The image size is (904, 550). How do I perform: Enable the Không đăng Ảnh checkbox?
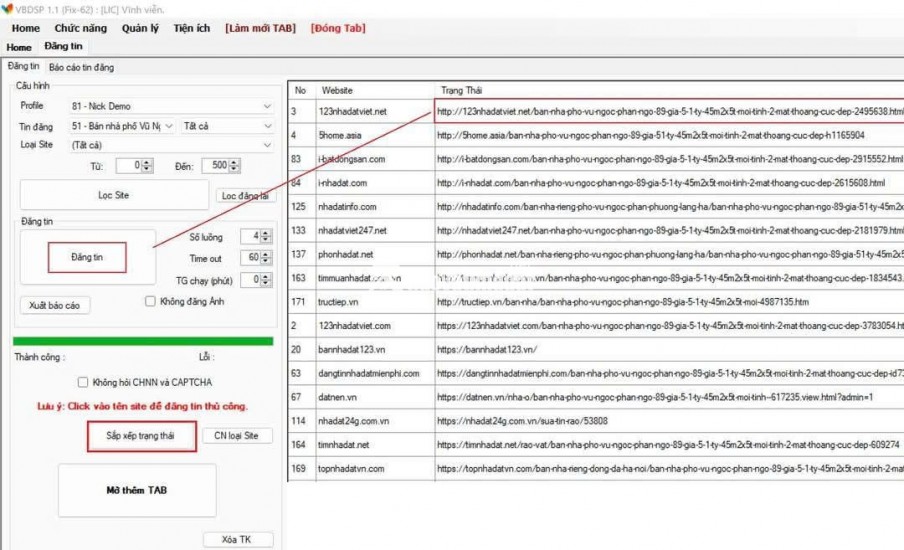(150, 301)
